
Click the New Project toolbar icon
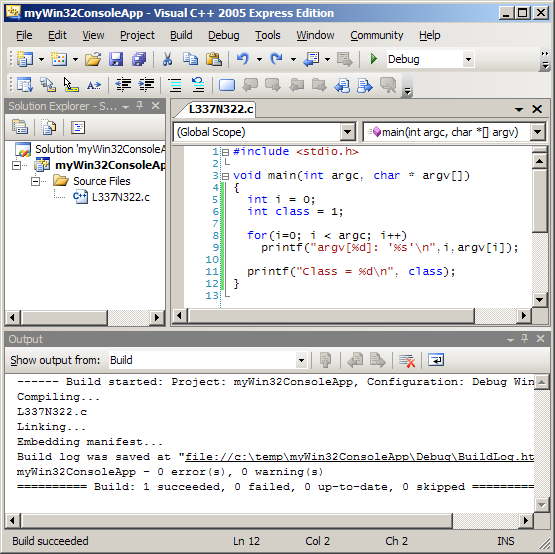pos(24,59)
